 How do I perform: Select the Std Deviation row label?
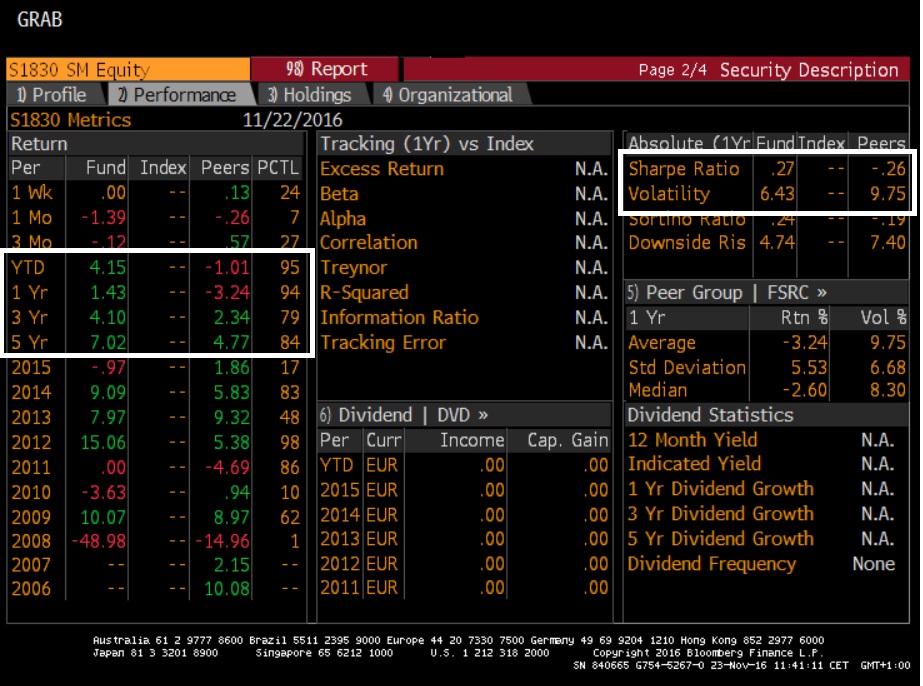tap(687, 367)
